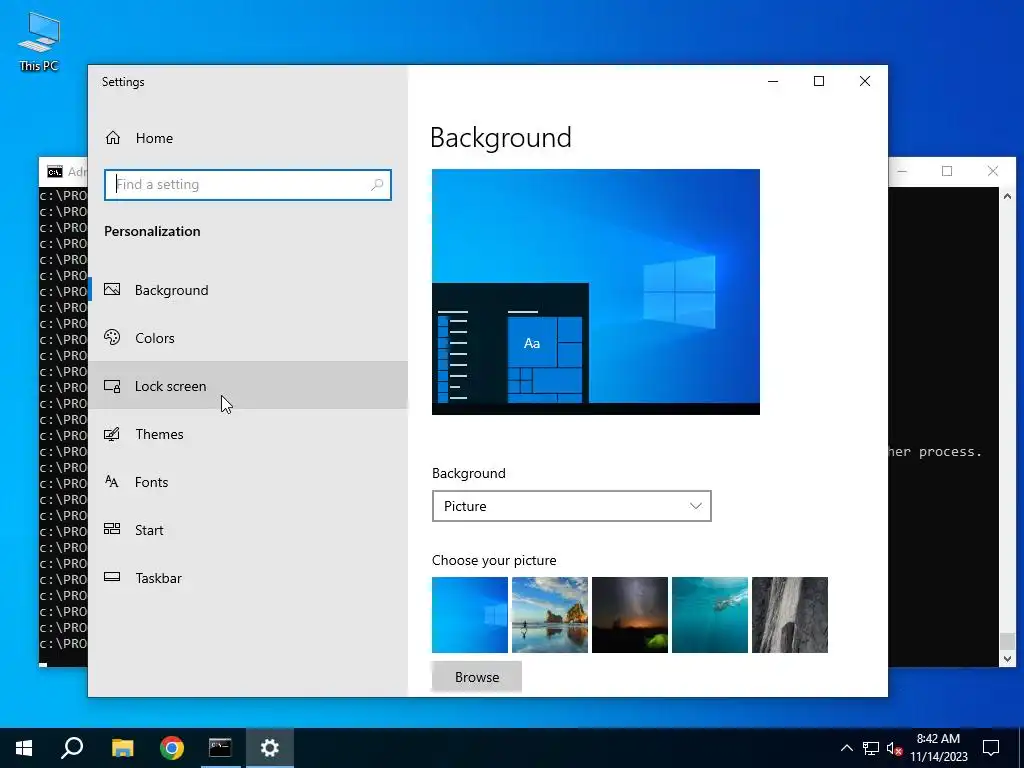1024x768 pixels.
Task: Click the Settings gear taskbar icon
Action: coord(270,748)
